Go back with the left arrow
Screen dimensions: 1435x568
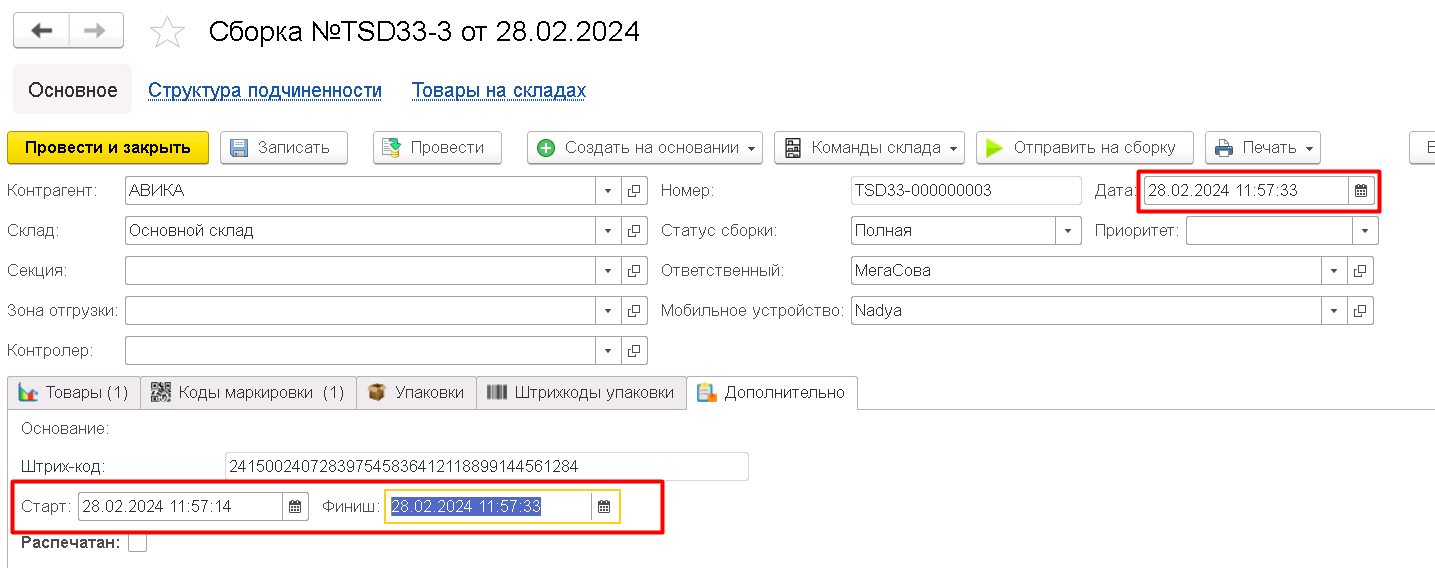tap(42, 31)
